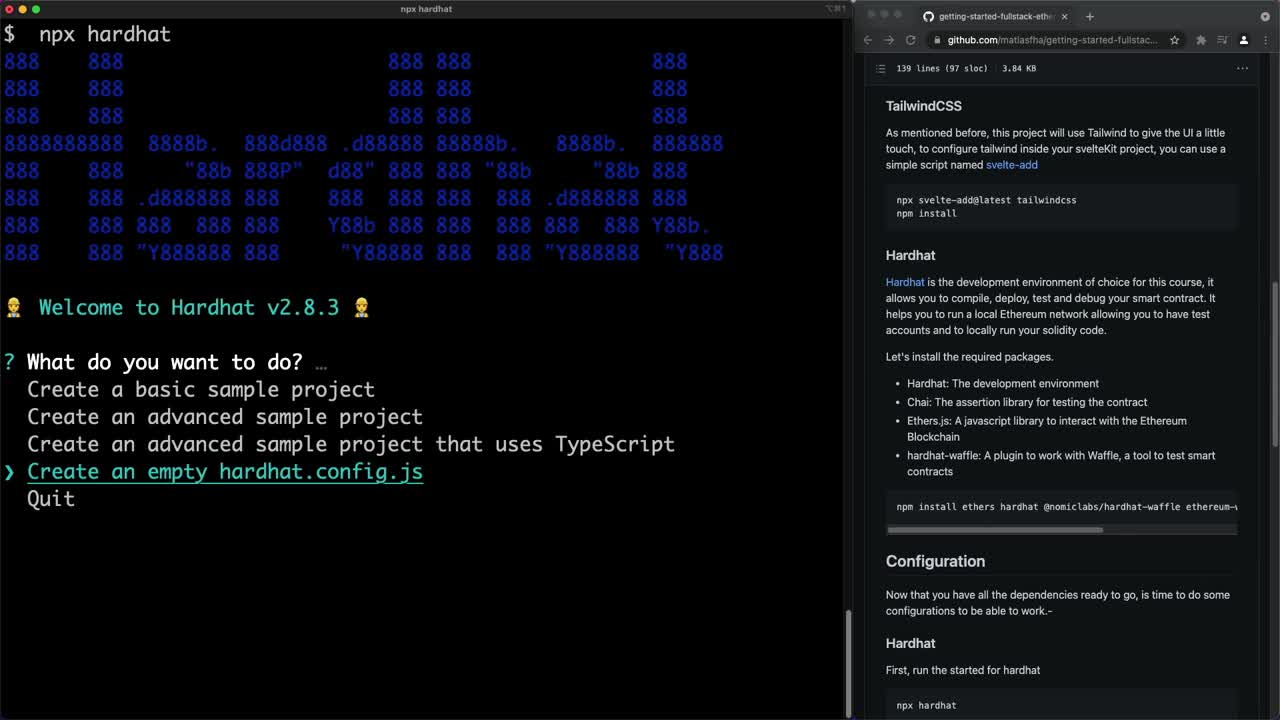Open the '...' menu on the file header
Screen dimensions: 1280x720
coord(1243,68)
